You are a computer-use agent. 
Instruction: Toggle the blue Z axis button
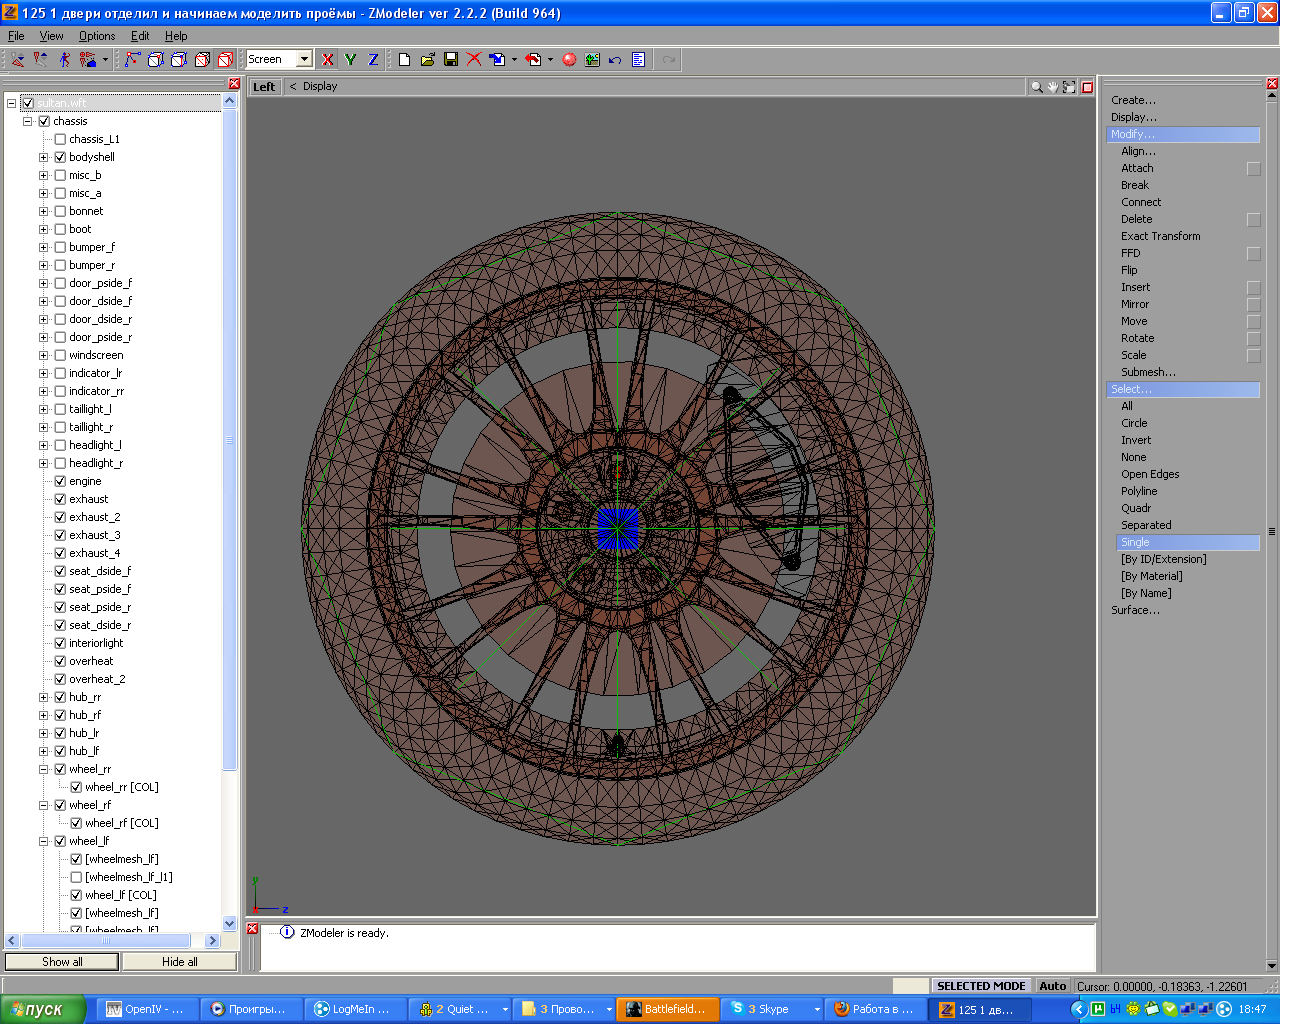pos(373,60)
